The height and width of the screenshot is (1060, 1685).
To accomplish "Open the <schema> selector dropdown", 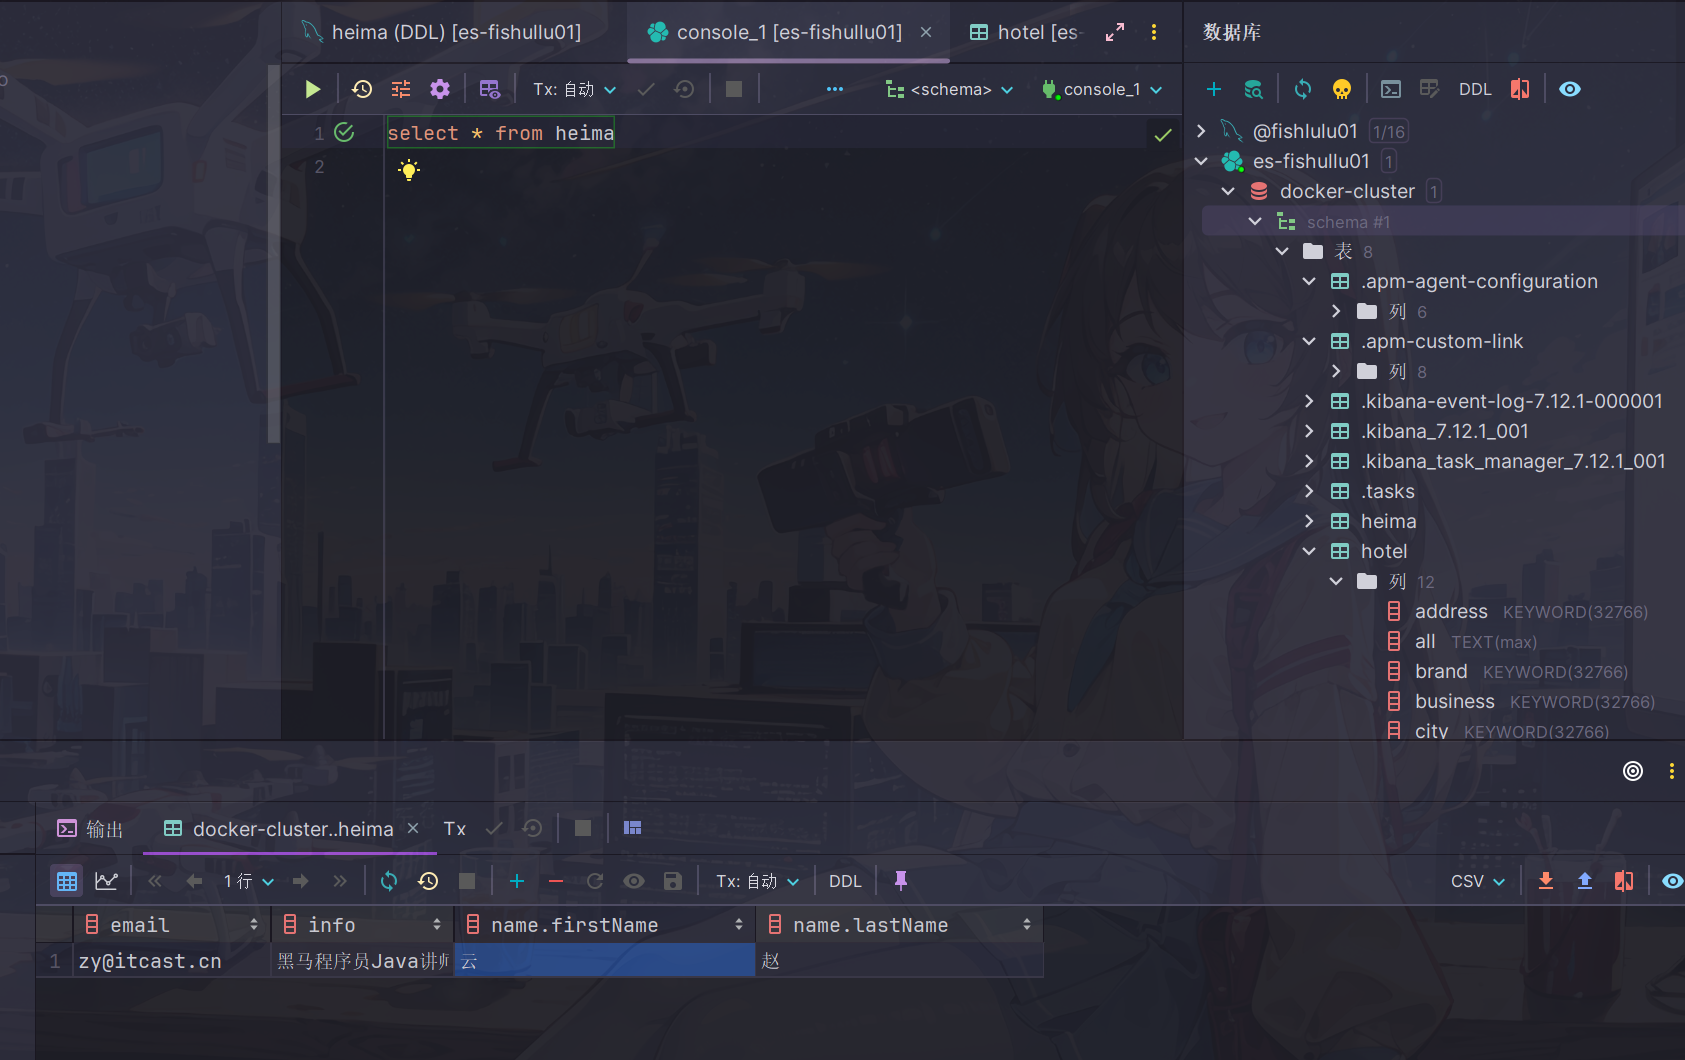I will point(950,89).
